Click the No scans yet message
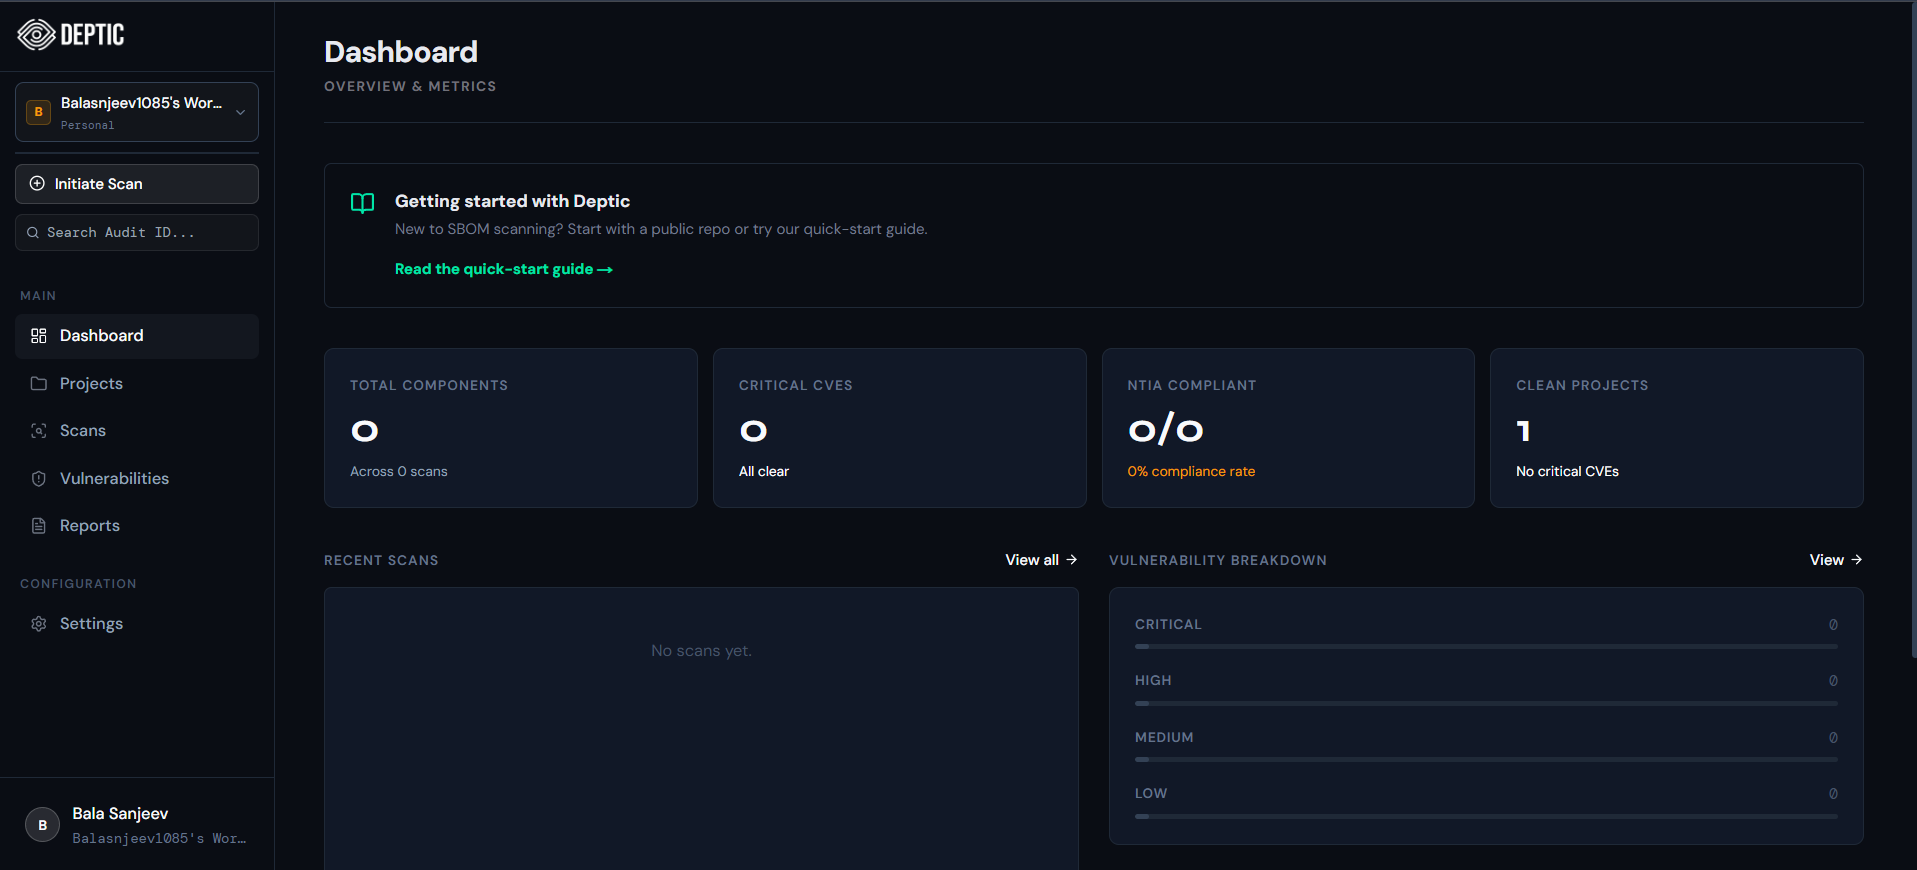The width and height of the screenshot is (1917, 870). (x=701, y=651)
